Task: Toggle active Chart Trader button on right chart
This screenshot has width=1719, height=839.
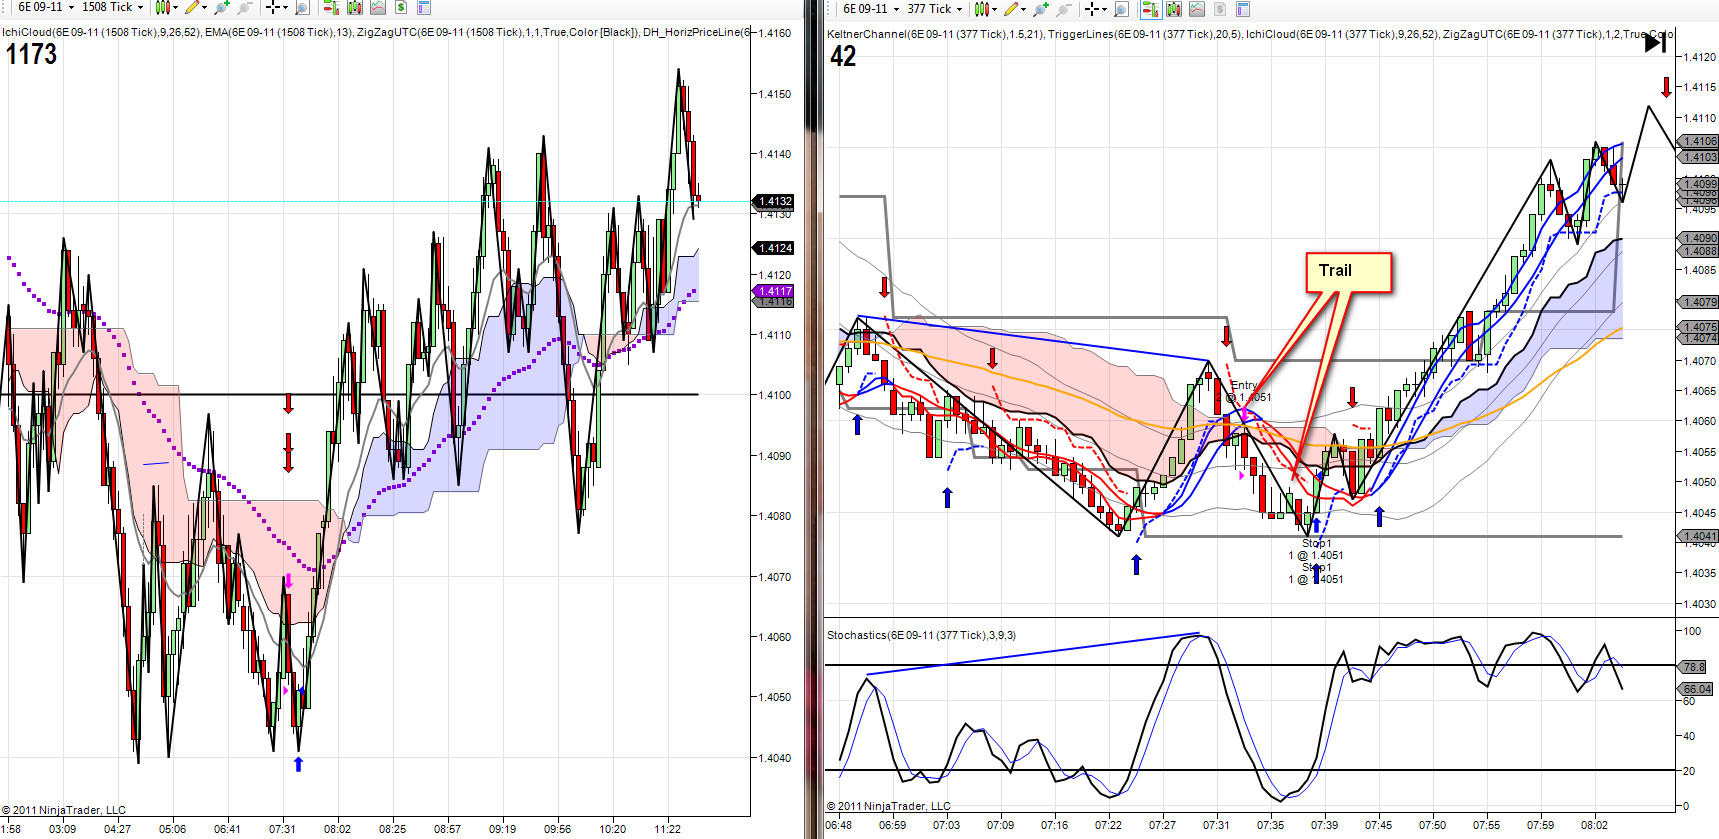Action: 1150,9
